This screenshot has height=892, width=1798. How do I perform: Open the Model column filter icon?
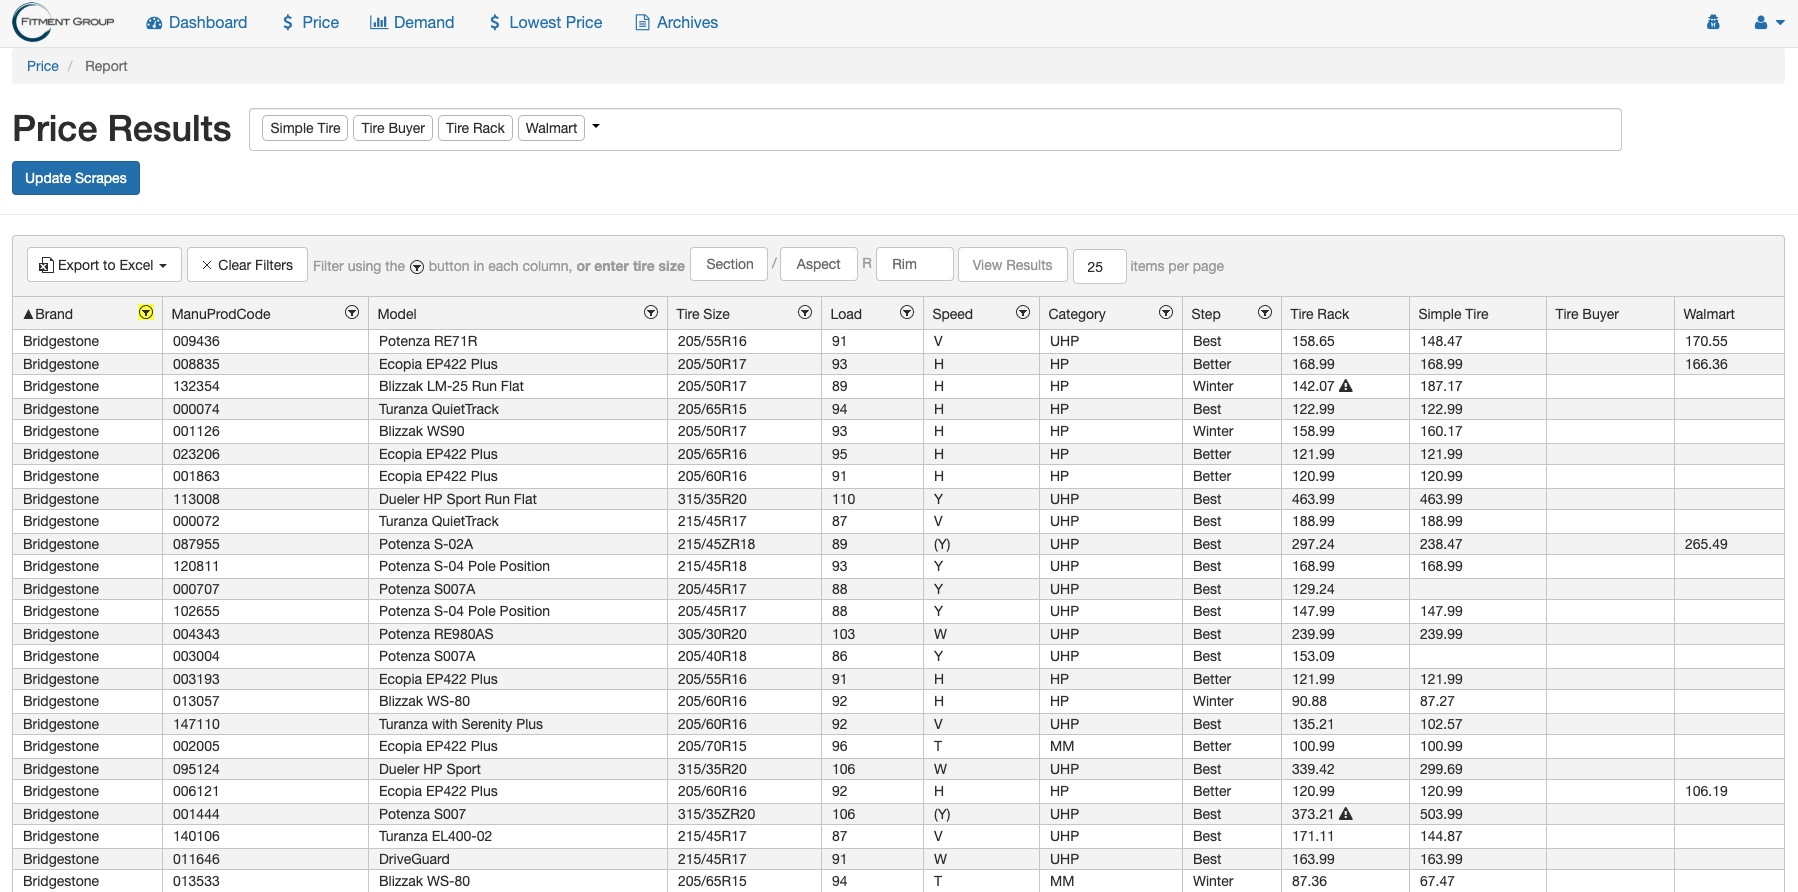651,313
